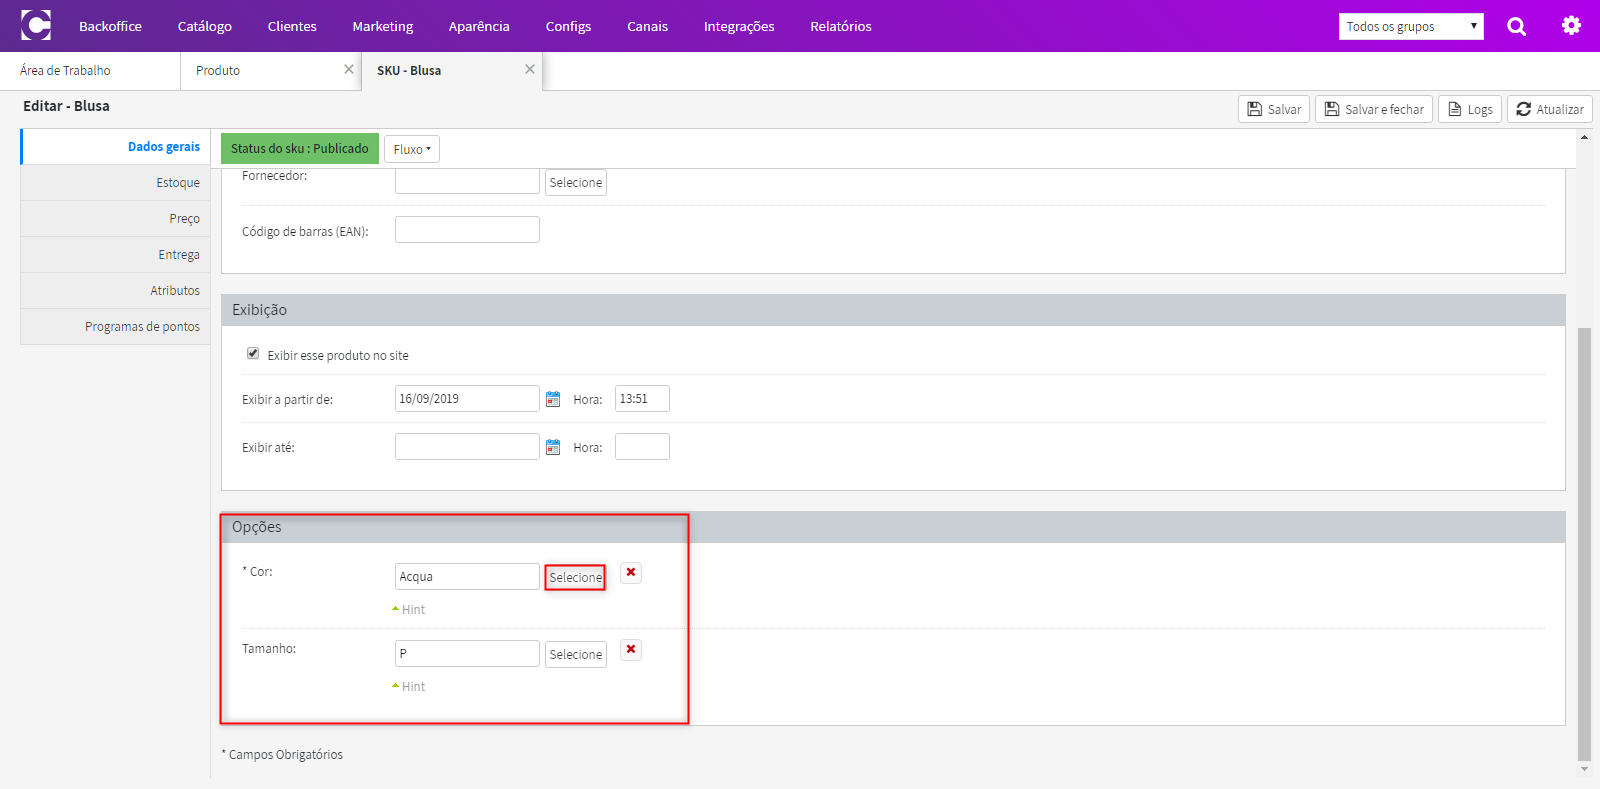Open the Catálogo menu
This screenshot has height=789, width=1600.
pyautogui.click(x=205, y=26)
